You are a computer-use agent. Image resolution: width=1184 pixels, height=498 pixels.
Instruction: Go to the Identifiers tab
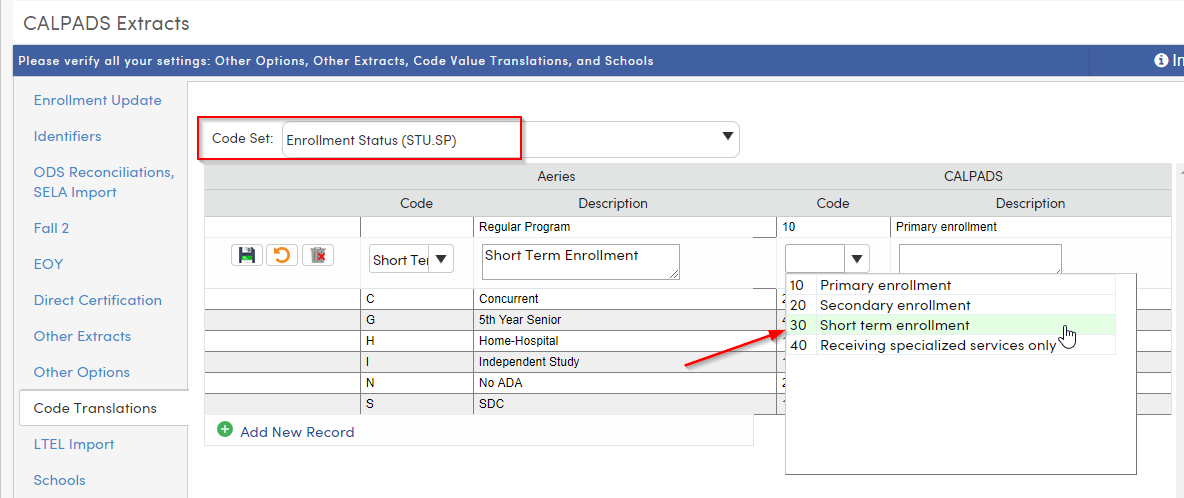coord(67,137)
